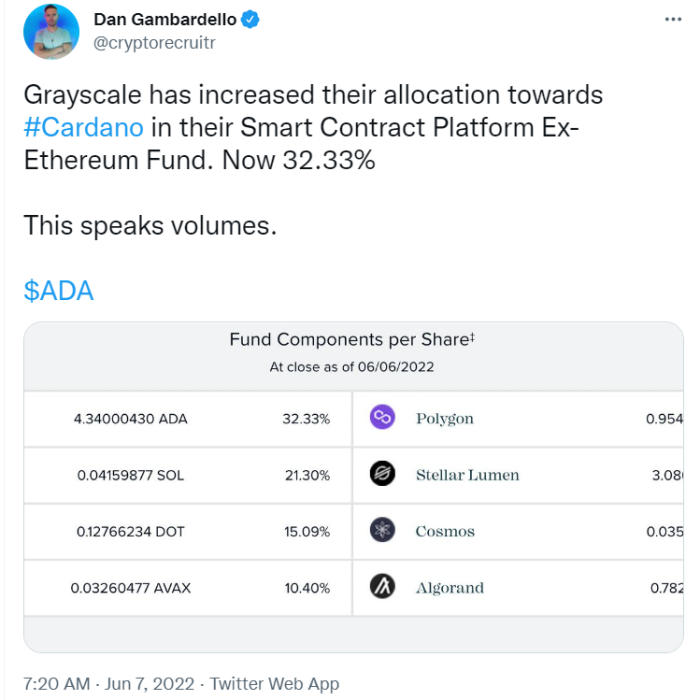The image size is (700, 700).
Task: Click the Algorand logo icon
Action: pos(383,586)
